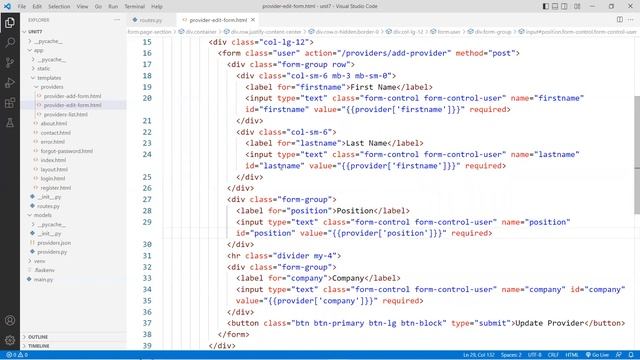The width and height of the screenshot is (640, 360).
Task: Split the editor to the right
Action: point(620,20)
